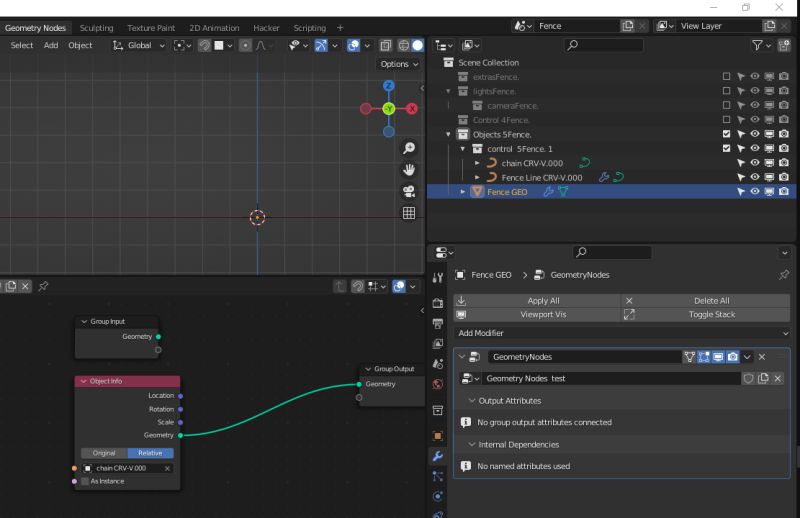Open the Particles properties tab
800x518 pixels.
(x=438, y=476)
